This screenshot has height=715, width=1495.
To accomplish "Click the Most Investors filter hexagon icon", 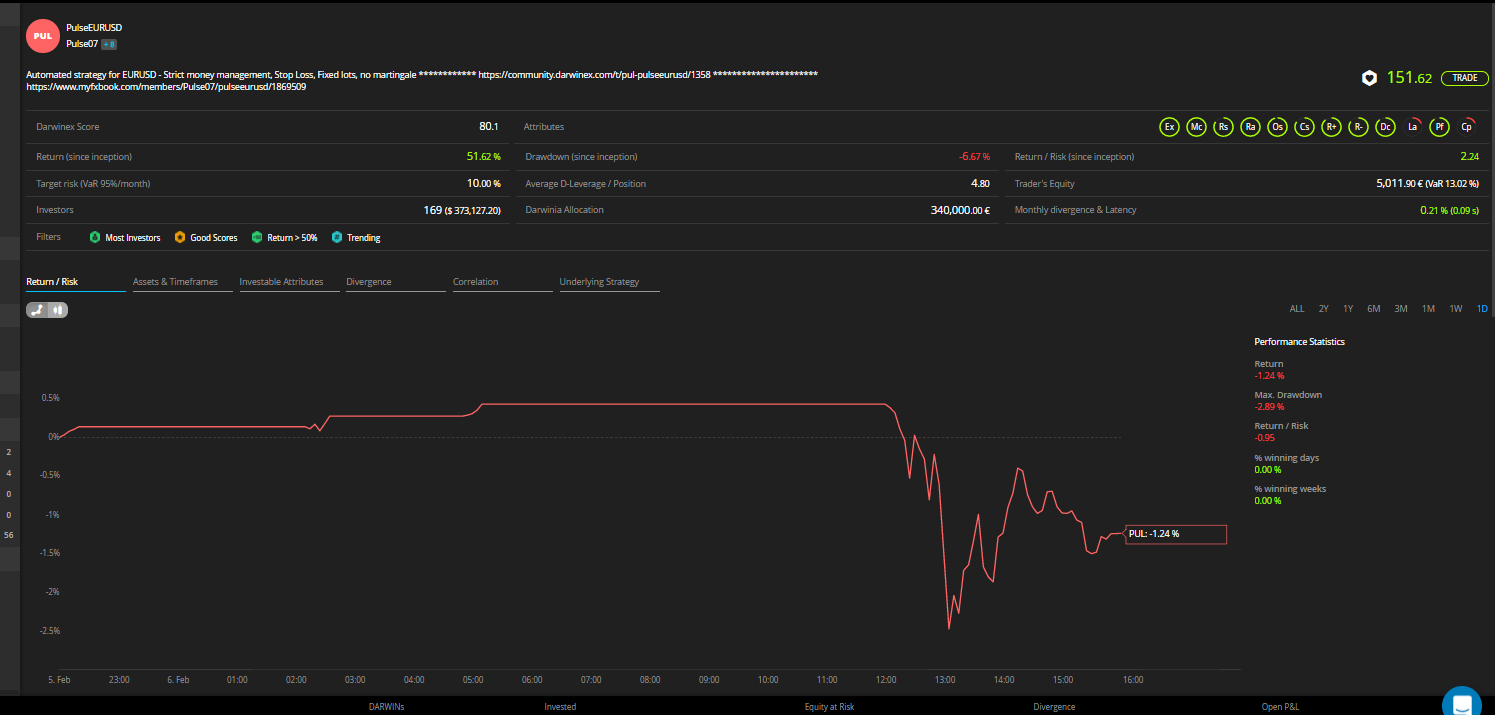I will pyautogui.click(x=95, y=238).
